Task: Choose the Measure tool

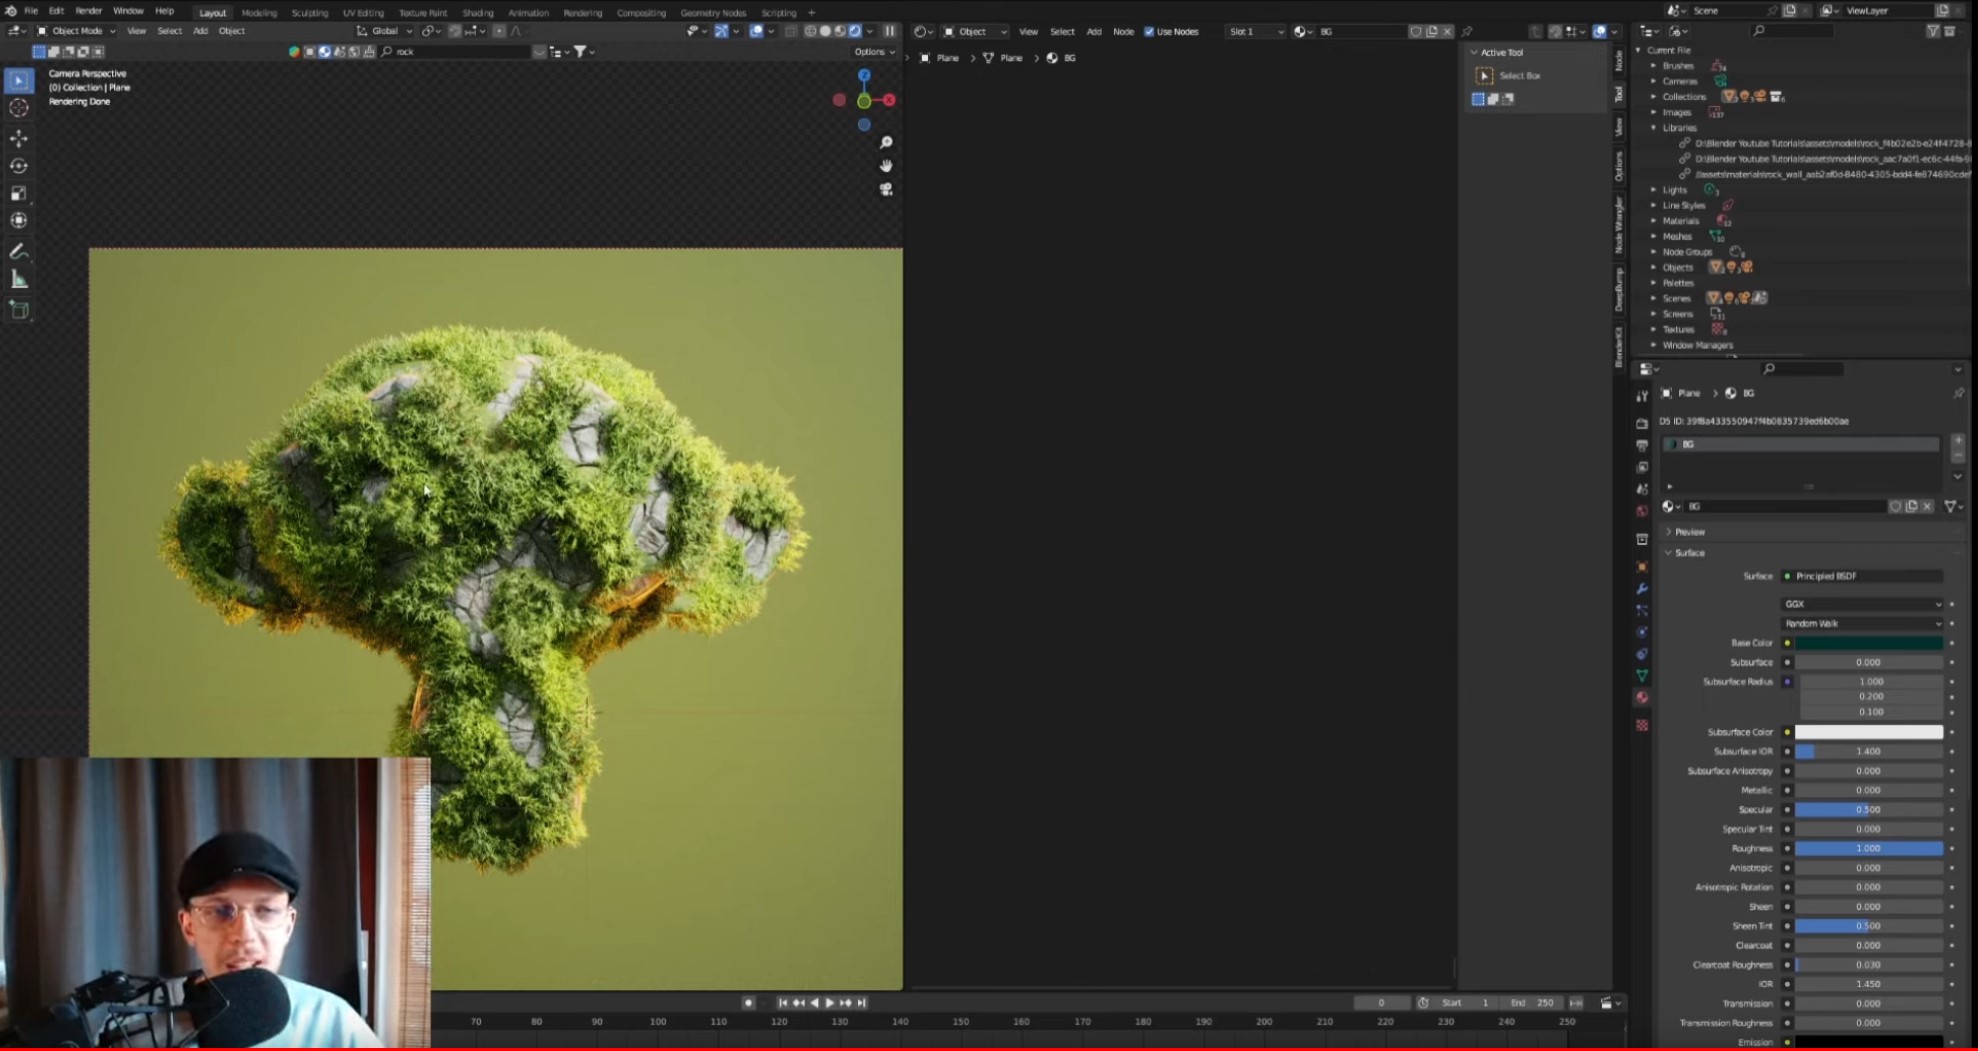Action: click(19, 280)
